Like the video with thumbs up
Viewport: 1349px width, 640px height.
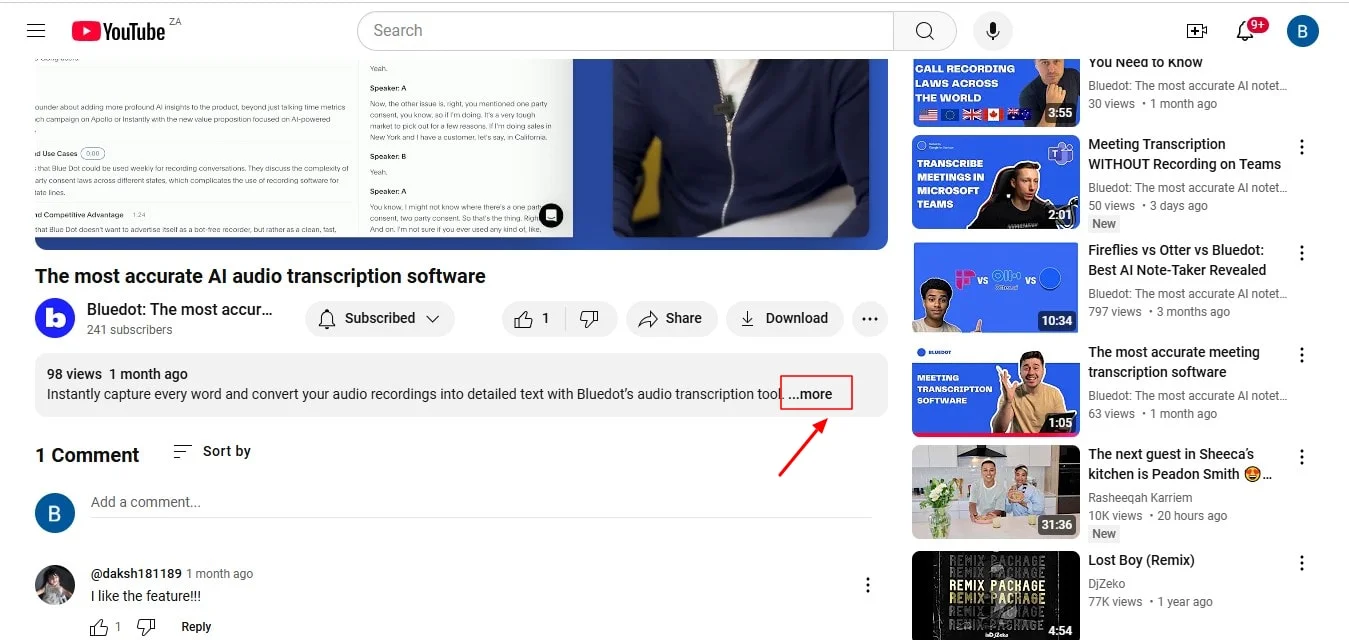point(533,319)
